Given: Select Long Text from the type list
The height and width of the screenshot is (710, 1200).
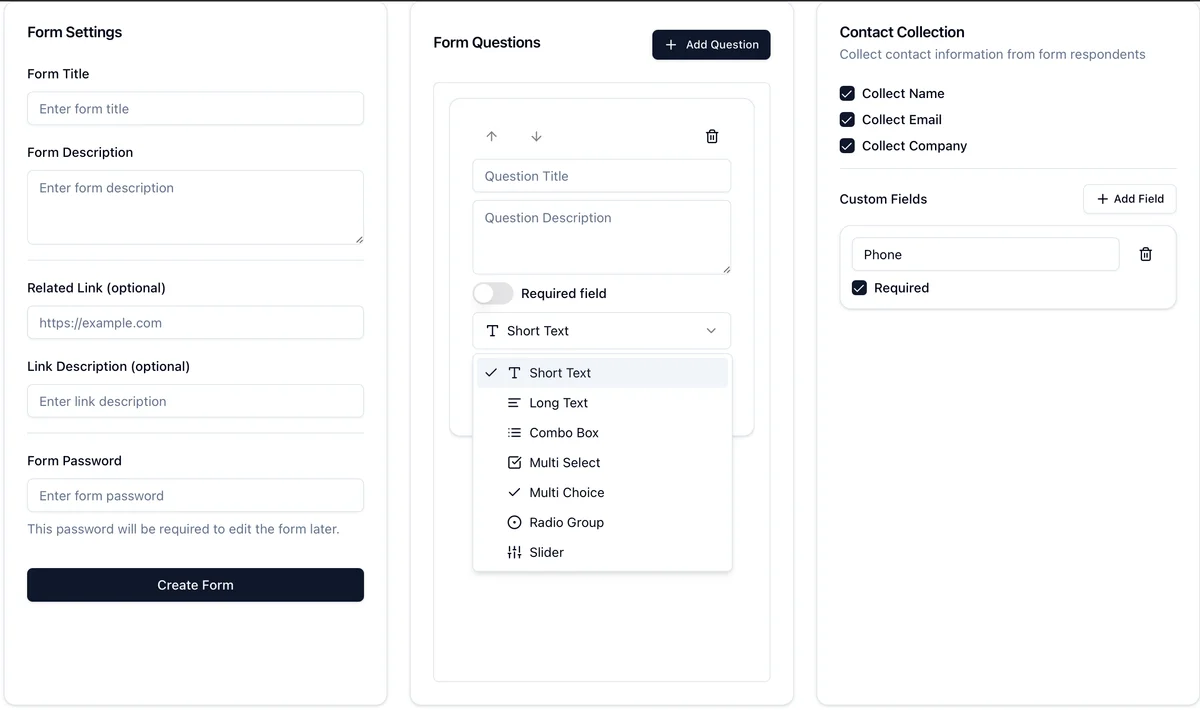Looking at the screenshot, I should pyautogui.click(x=558, y=403).
